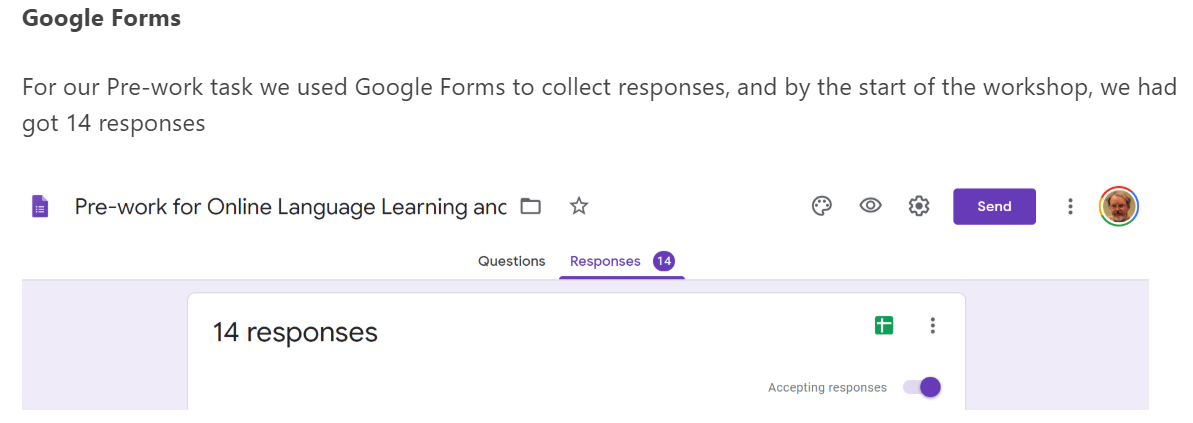Expand the responses card three-dot menu
Viewport: 1193px width, 423px height.
point(933,325)
